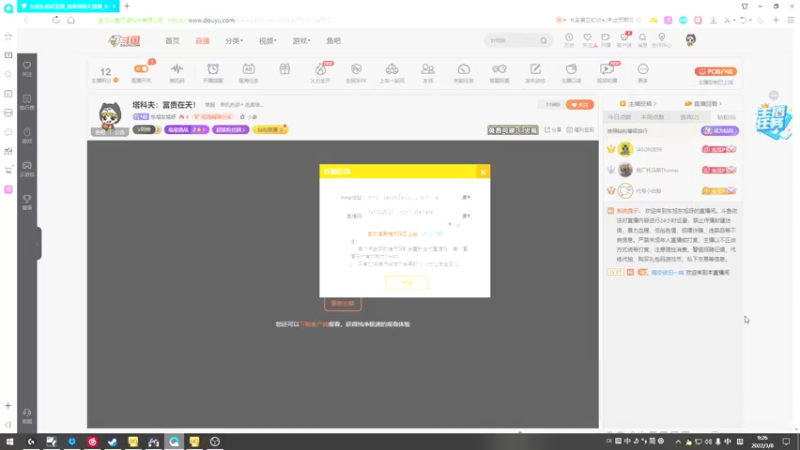Click the 分享 share link
Image resolution: width=800 pixels, height=450 pixels.
[x=553, y=130]
